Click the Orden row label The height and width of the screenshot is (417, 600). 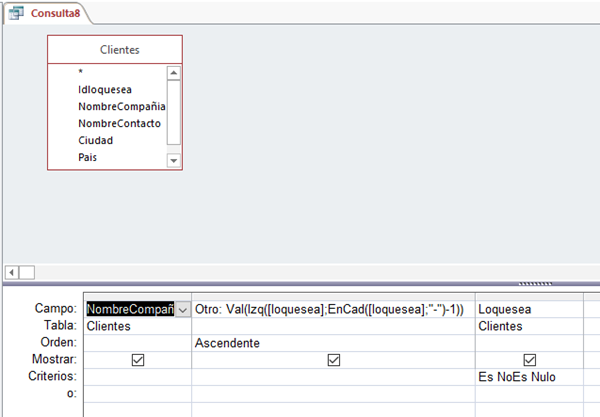[59, 342]
